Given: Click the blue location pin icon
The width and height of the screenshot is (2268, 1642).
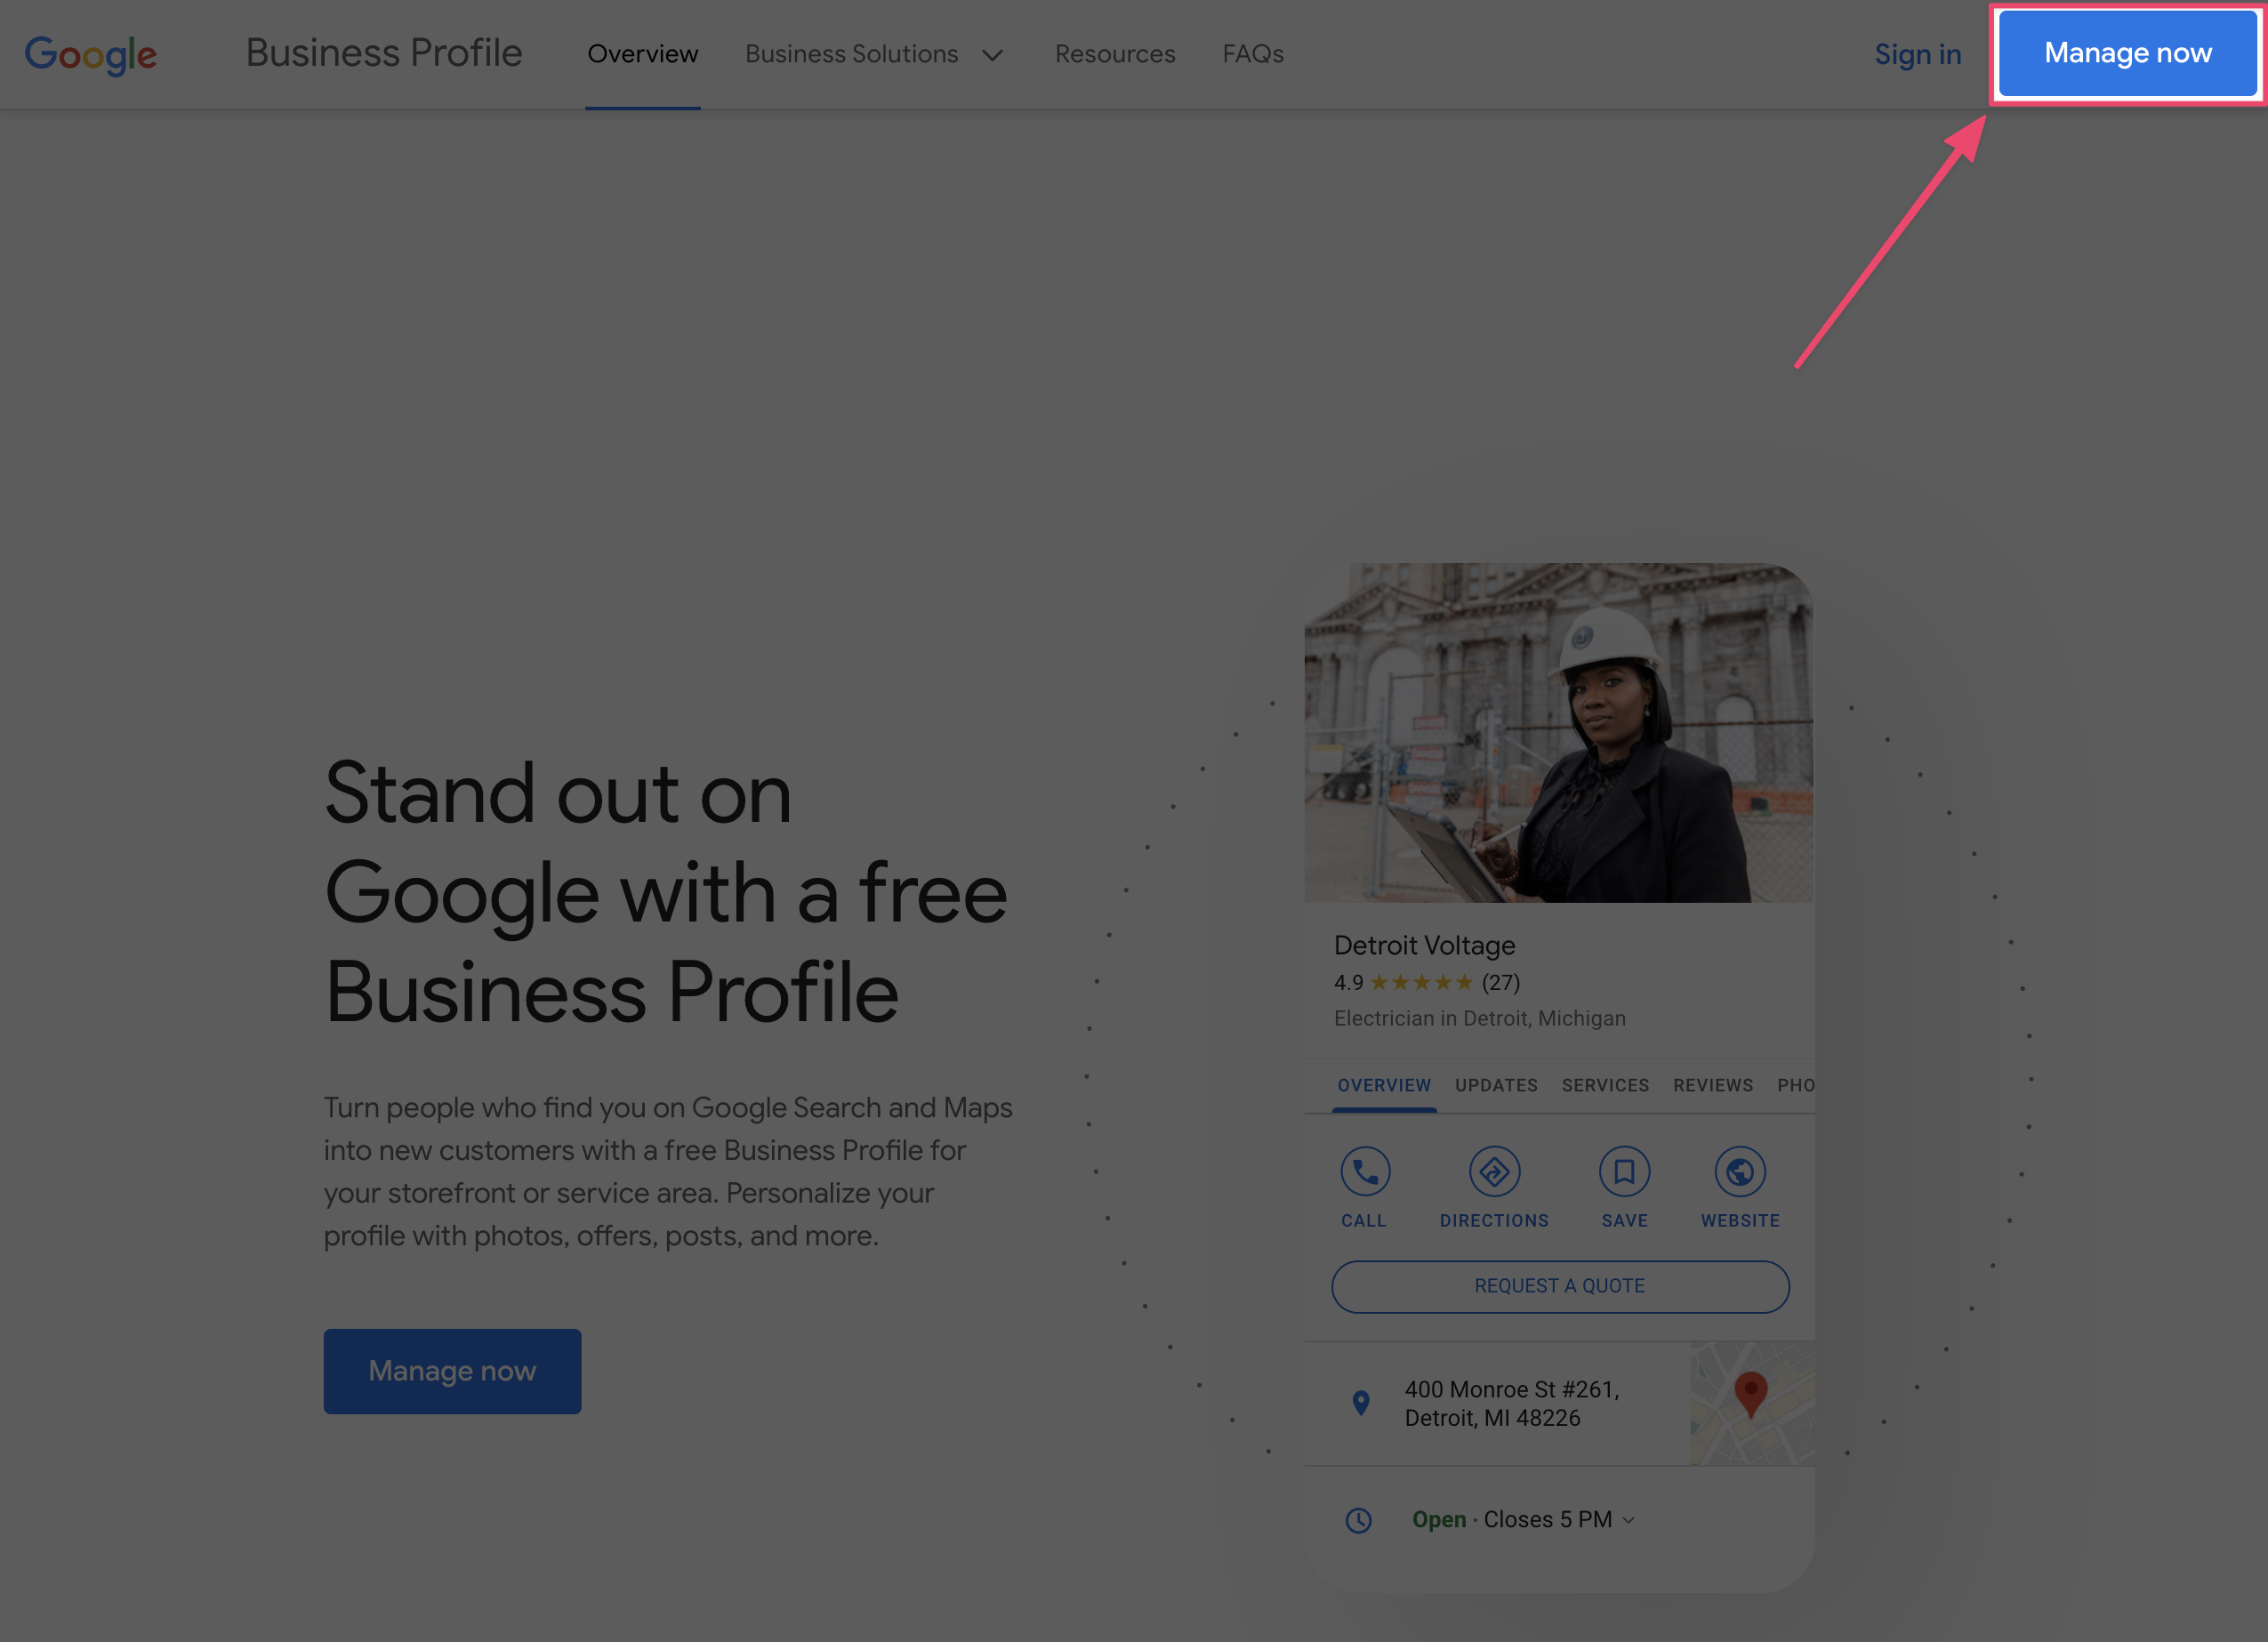Looking at the screenshot, I should click(1361, 1403).
